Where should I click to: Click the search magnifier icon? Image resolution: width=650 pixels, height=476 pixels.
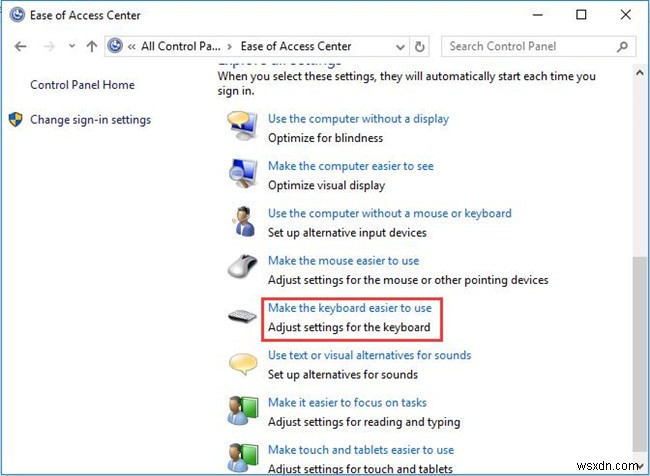point(622,46)
